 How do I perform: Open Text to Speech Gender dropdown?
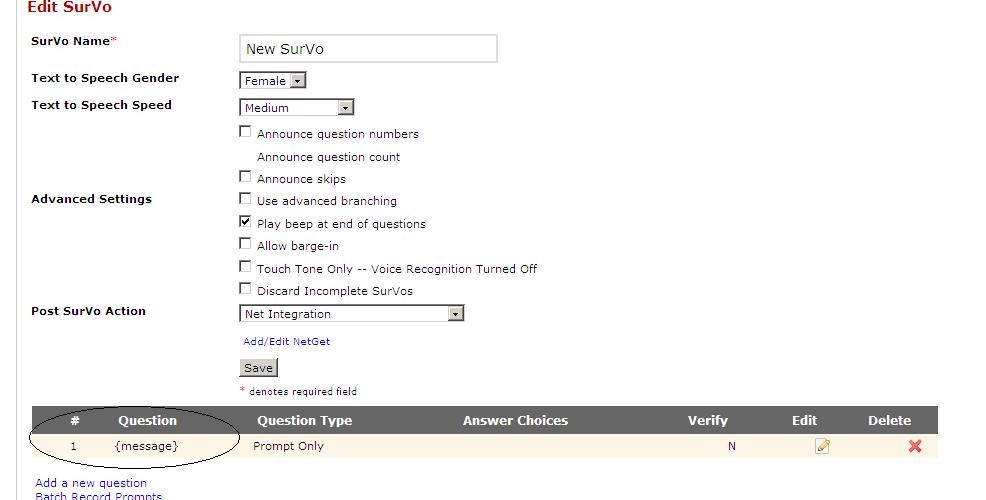[x=273, y=81]
